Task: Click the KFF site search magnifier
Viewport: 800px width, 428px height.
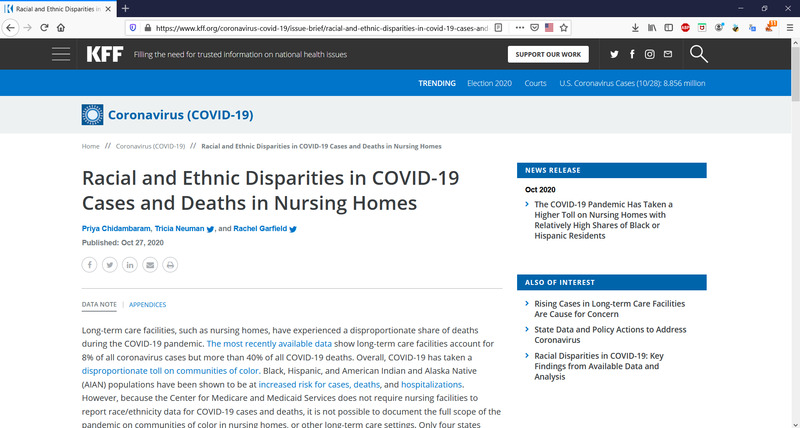Action: pos(698,54)
